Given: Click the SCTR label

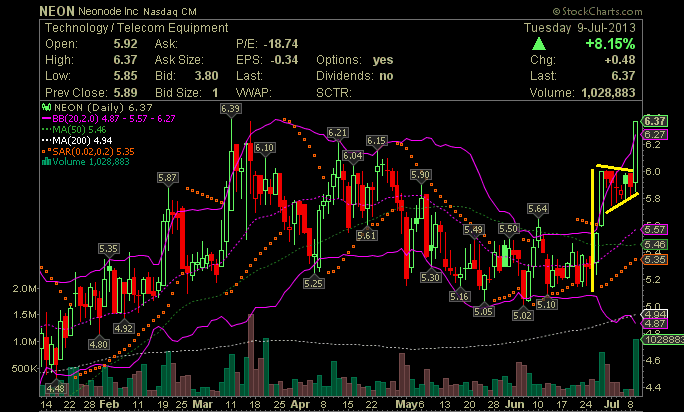Looking at the screenshot, I should pyautogui.click(x=334, y=93).
